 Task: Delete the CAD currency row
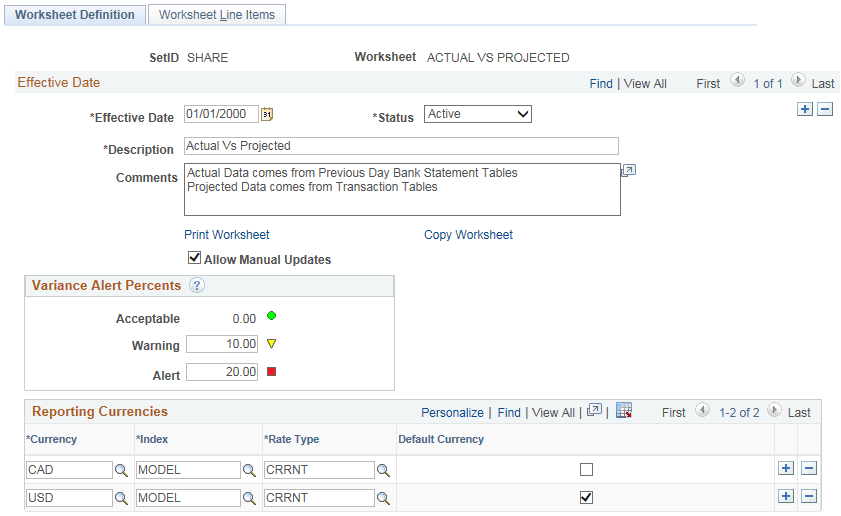tap(809, 468)
